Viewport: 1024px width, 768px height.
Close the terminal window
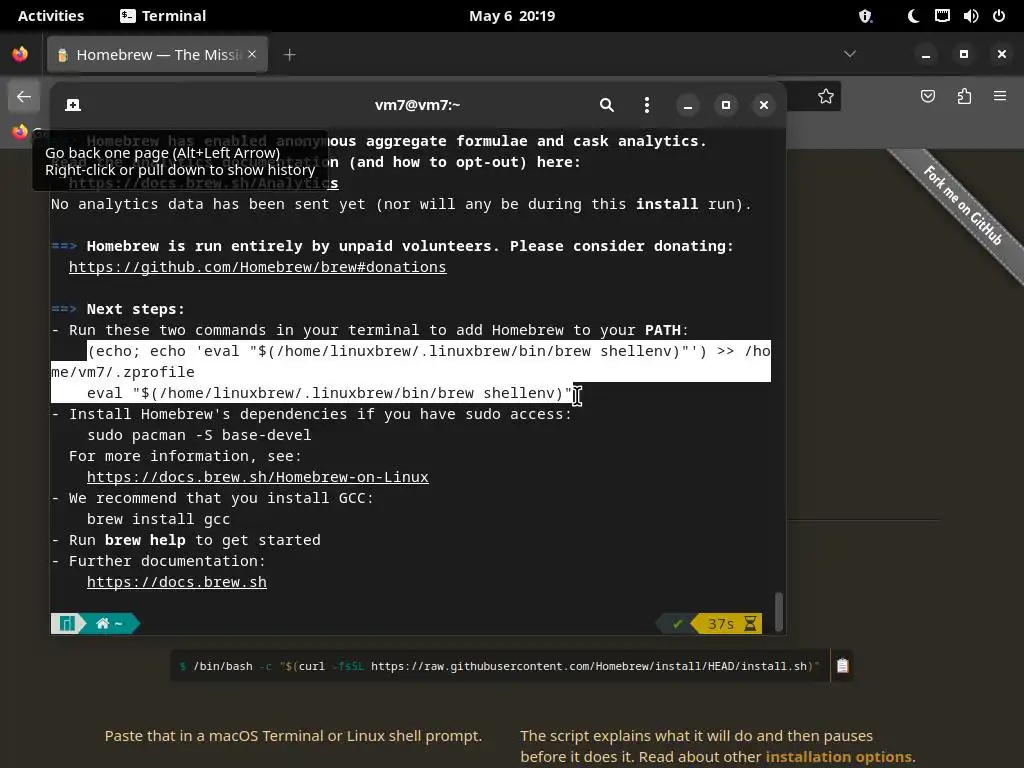pyautogui.click(x=763, y=105)
